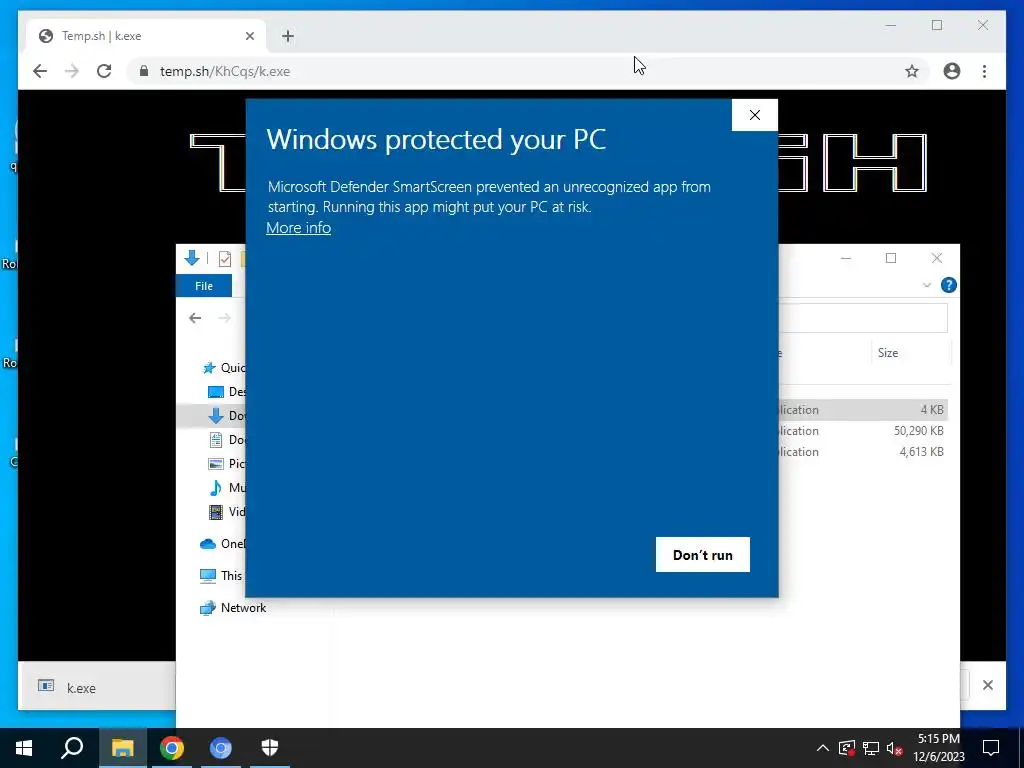The height and width of the screenshot is (768, 1024).
Task: Click Chrome forward navigation arrow
Action: (x=72, y=71)
